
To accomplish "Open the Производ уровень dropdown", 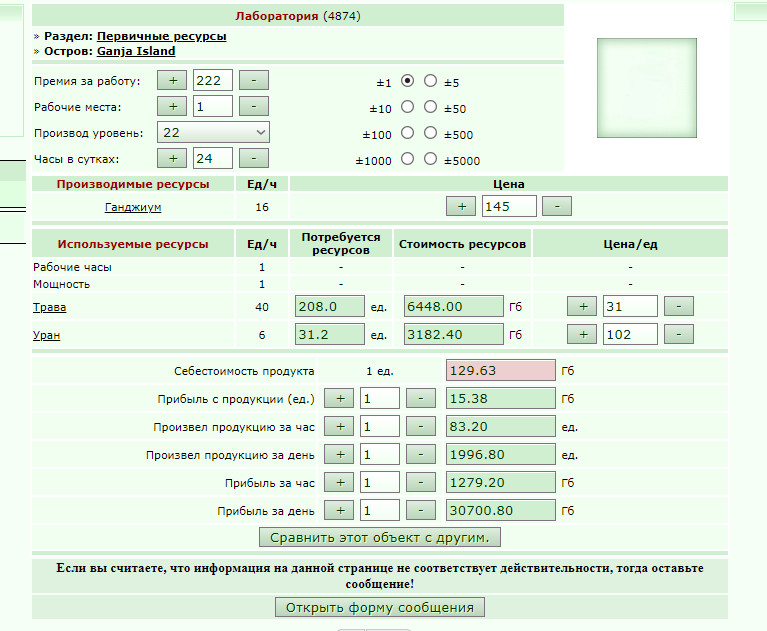I will (213, 132).
